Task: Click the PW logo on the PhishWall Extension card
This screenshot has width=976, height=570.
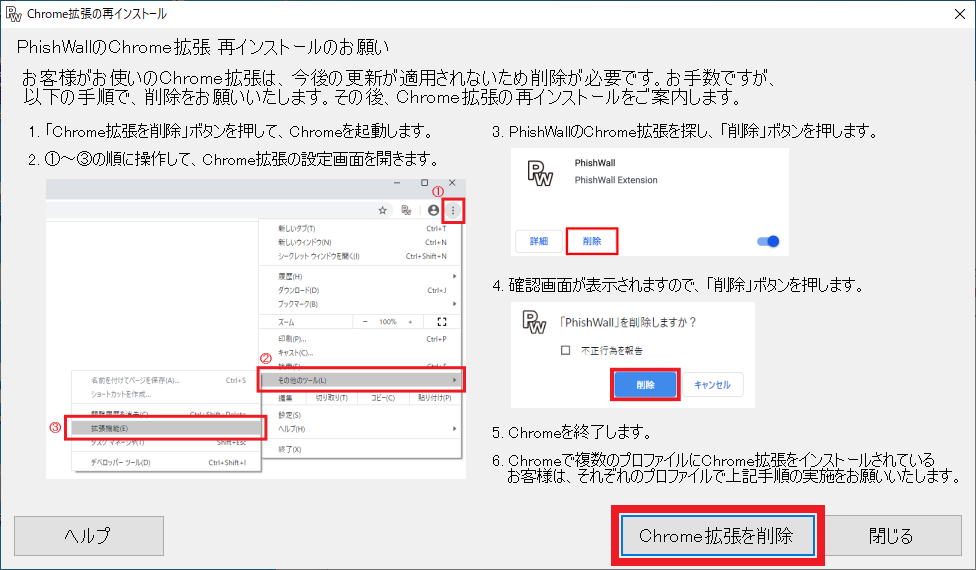Action: (540, 173)
